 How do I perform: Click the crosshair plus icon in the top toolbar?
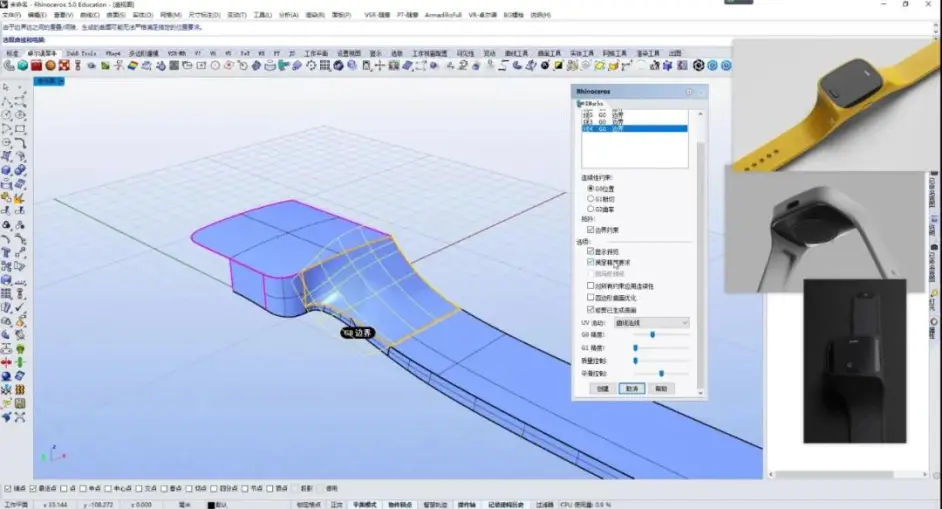click(380, 66)
